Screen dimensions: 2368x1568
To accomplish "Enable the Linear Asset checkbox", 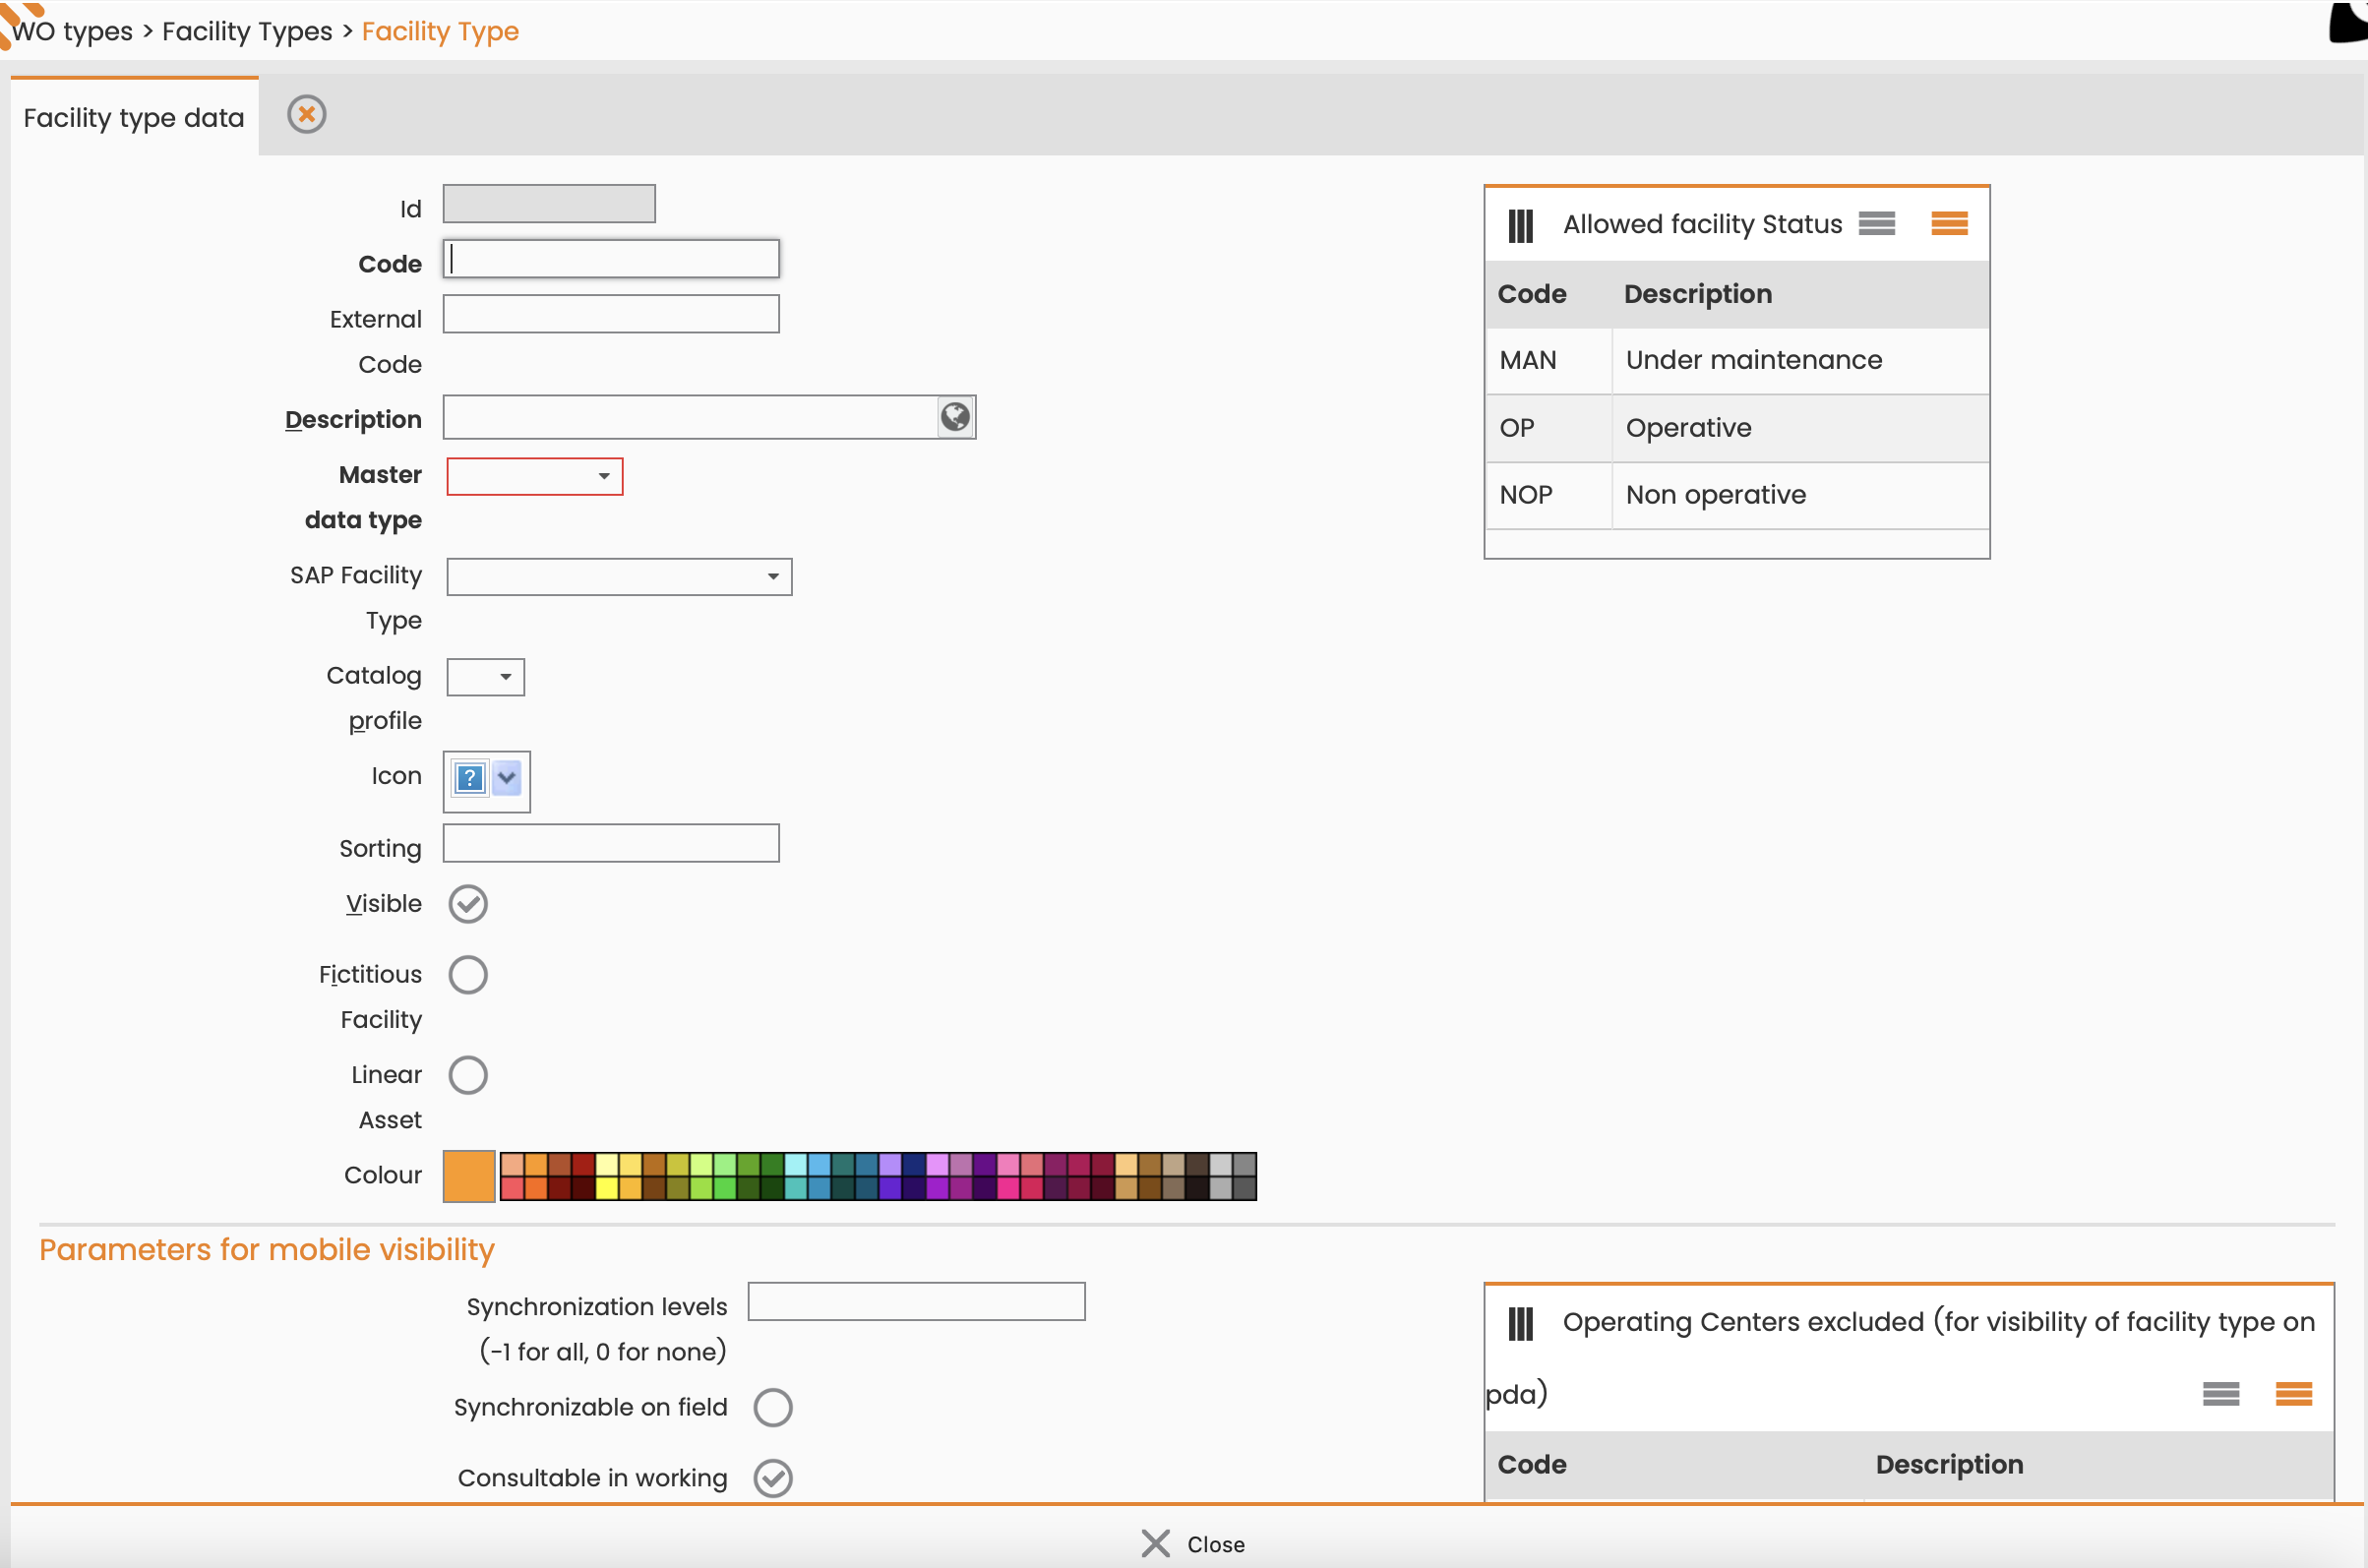I will (x=468, y=1076).
